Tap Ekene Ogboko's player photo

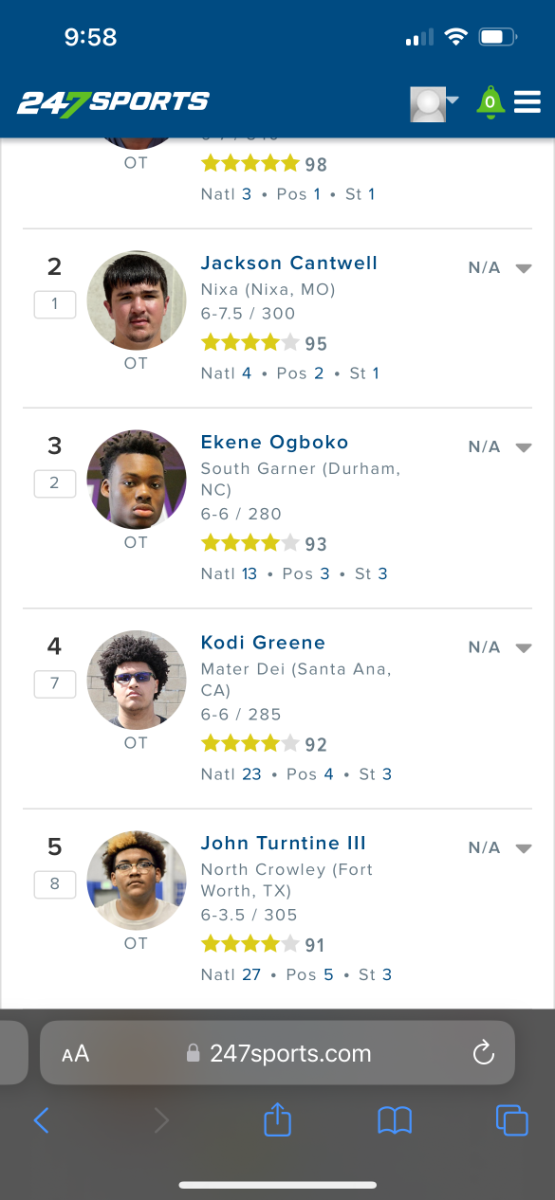pos(136,480)
